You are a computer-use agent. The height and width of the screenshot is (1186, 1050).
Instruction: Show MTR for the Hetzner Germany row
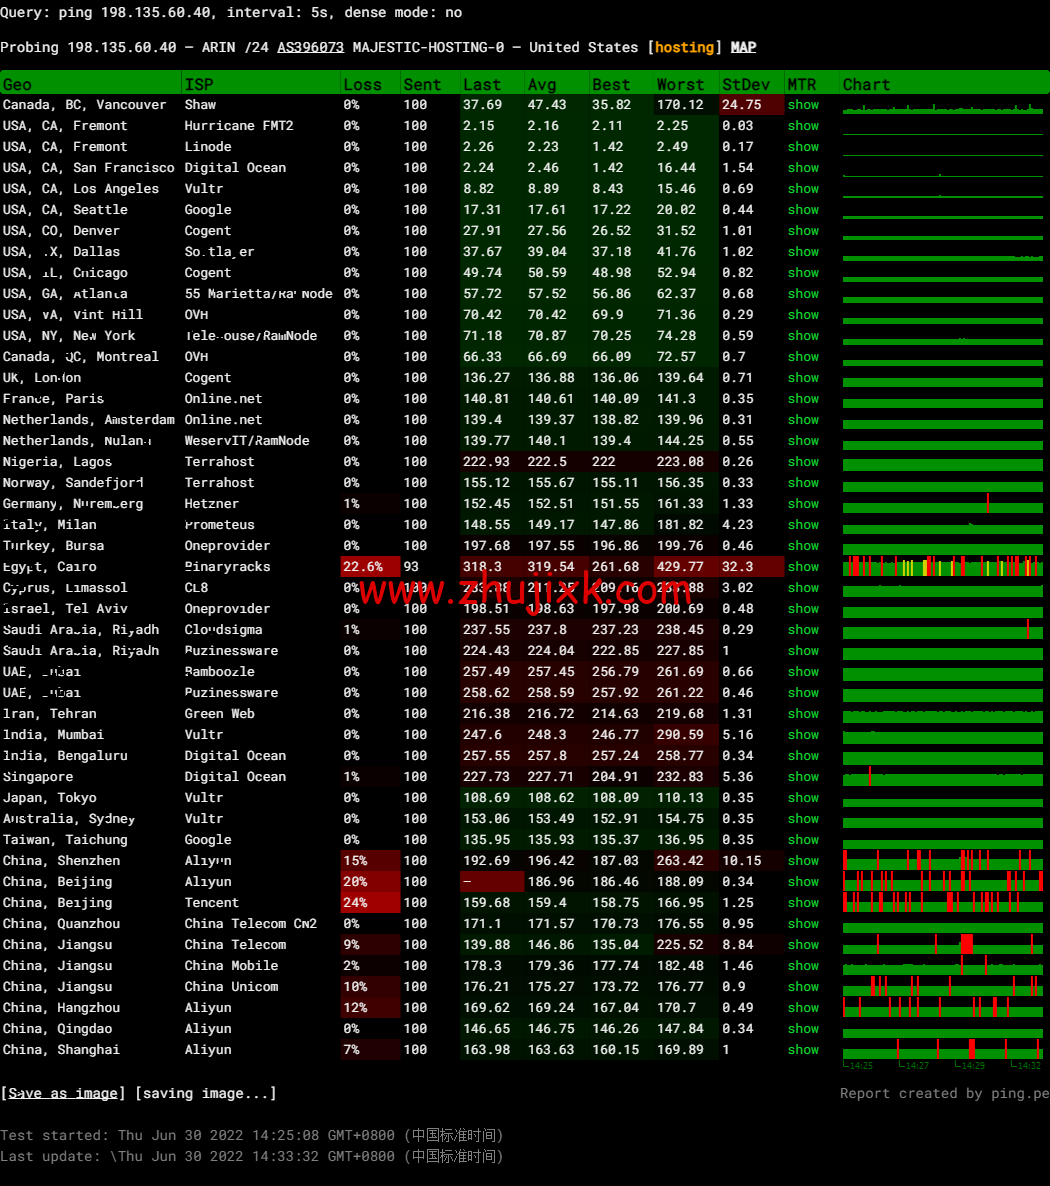(804, 503)
